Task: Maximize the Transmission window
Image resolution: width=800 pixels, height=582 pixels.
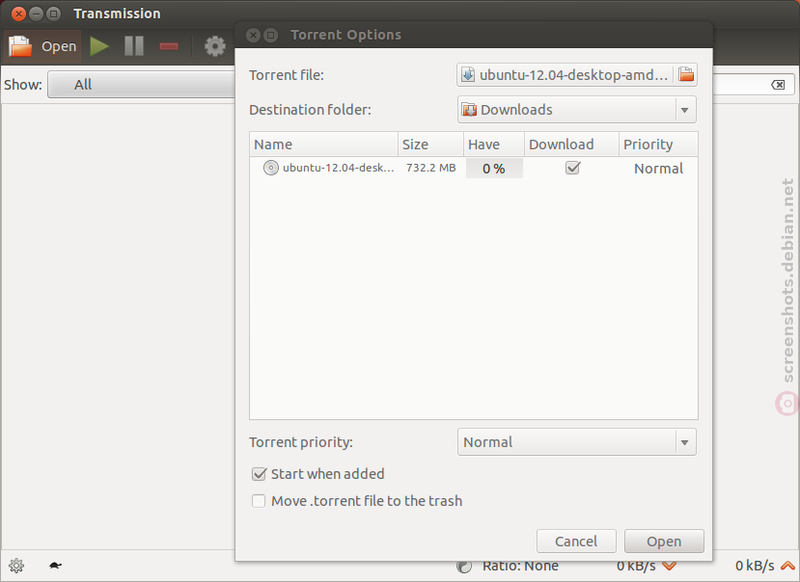Action: 53,14
